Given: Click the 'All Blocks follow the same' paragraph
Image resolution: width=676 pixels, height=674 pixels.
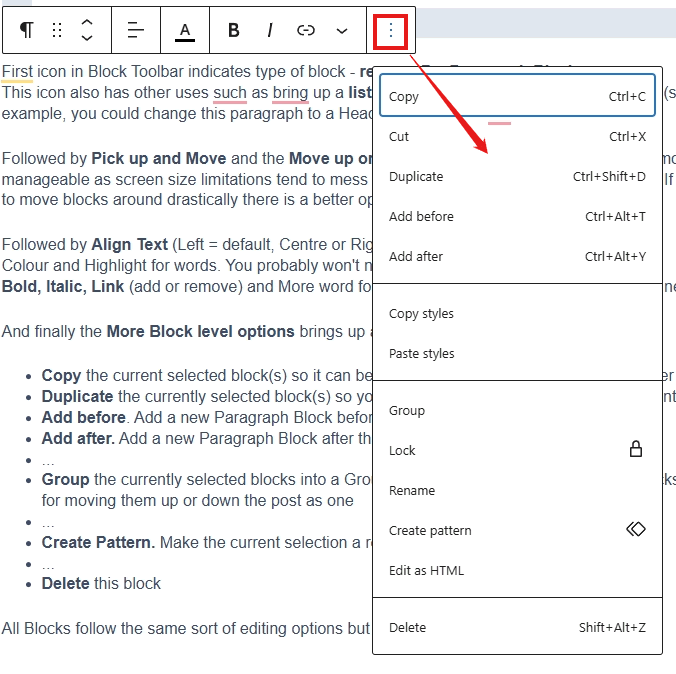Looking at the screenshot, I should (x=186, y=628).
